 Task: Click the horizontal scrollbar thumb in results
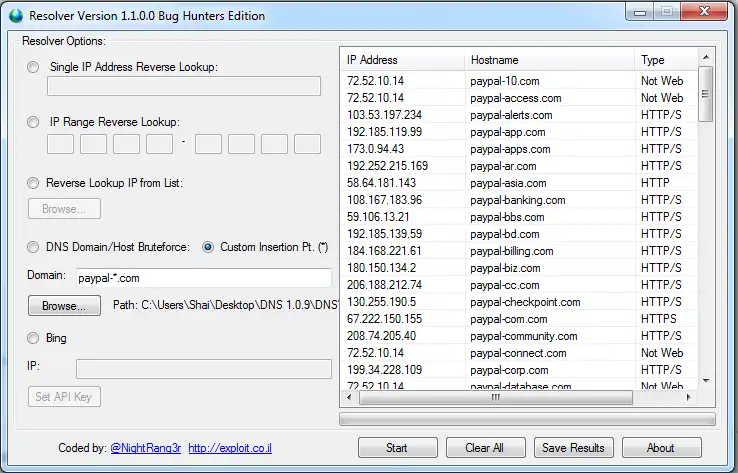click(x=496, y=397)
